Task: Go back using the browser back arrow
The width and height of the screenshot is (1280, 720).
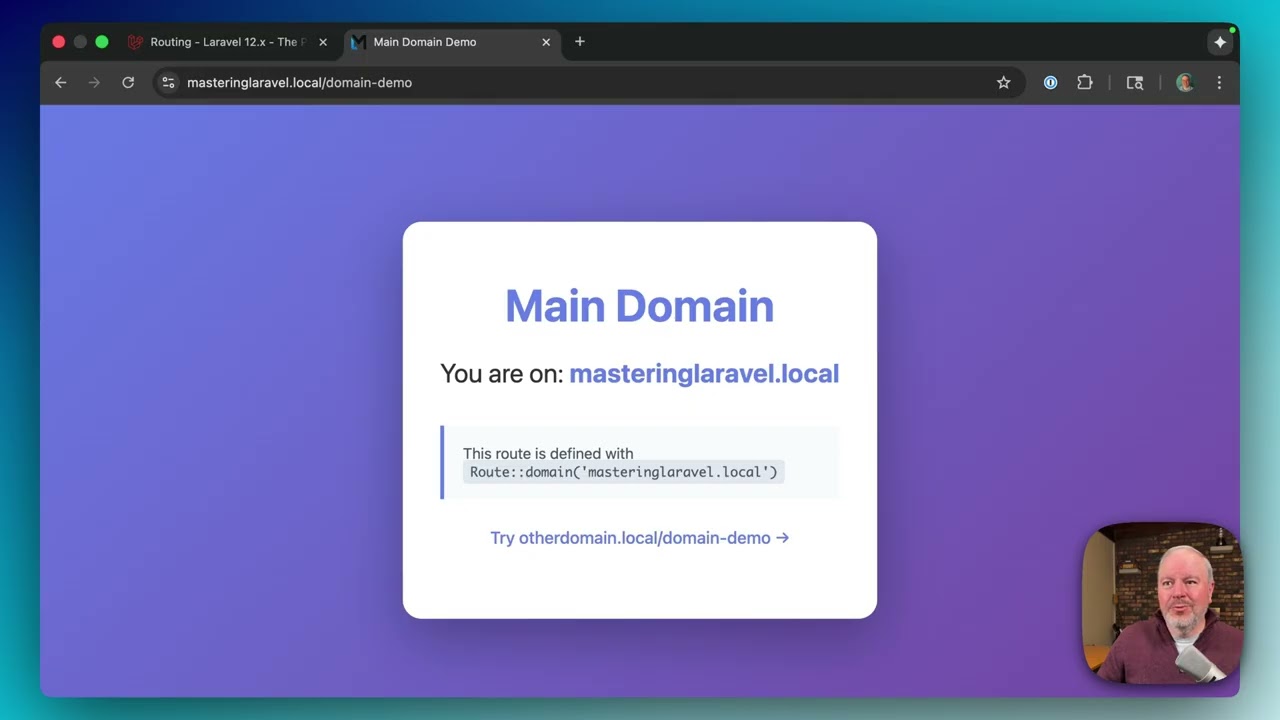Action: coord(60,83)
